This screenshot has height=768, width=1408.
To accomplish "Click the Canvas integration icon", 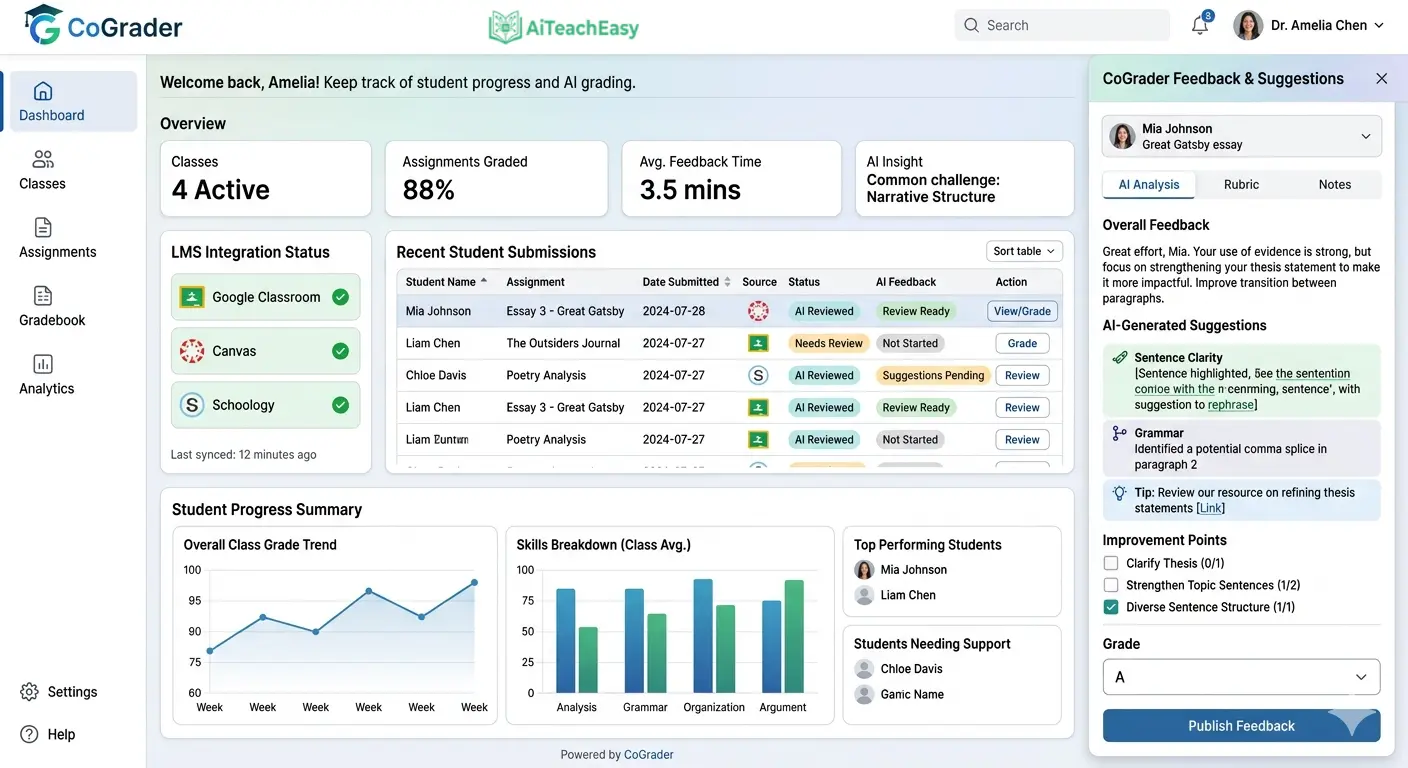I will click(191, 351).
